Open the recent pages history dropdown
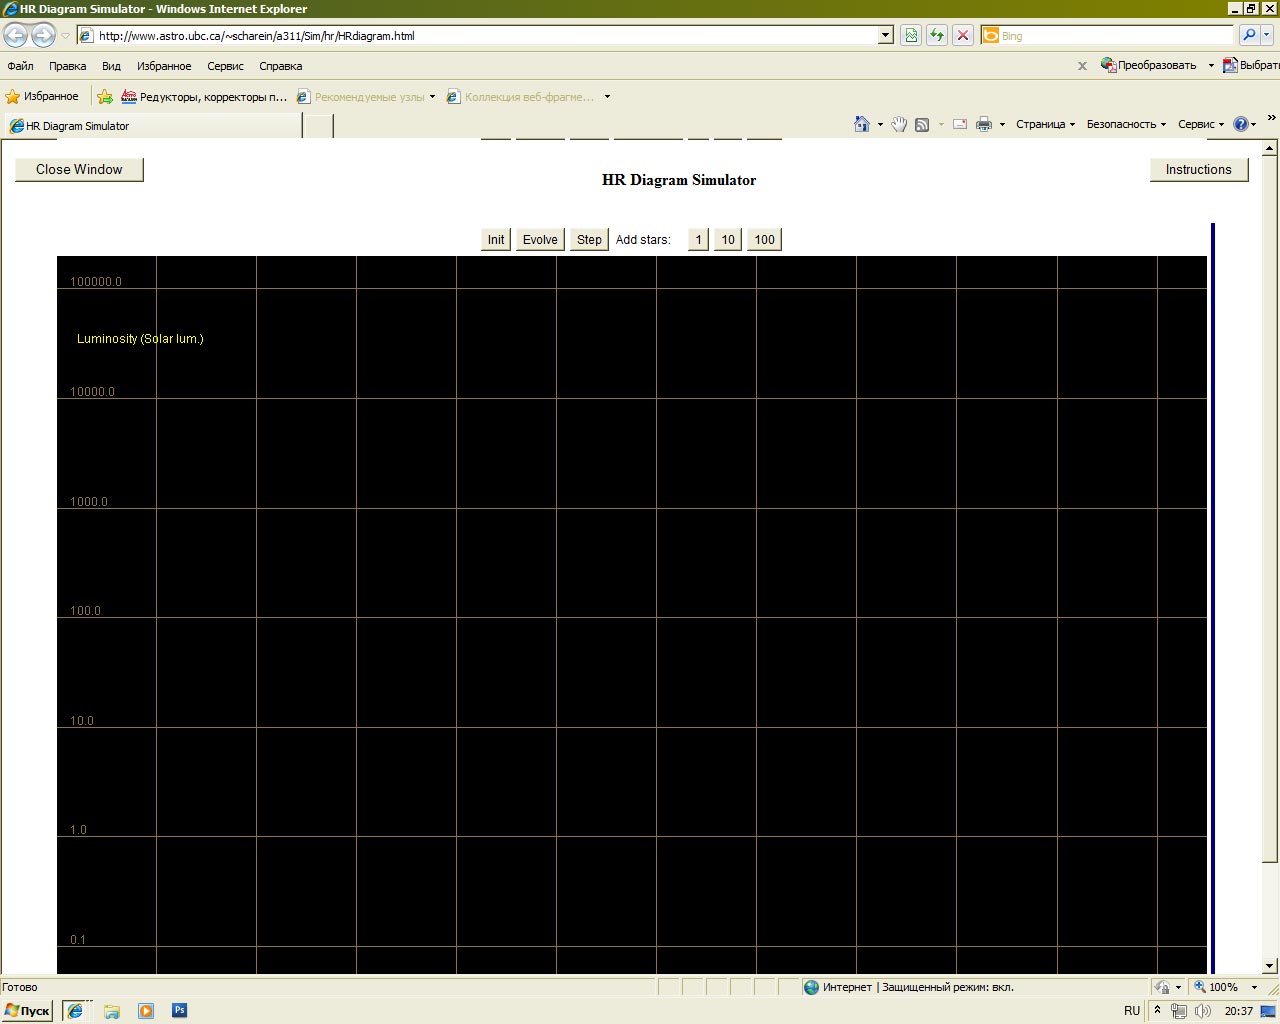Image resolution: width=1280 pixels, height=1024 pixels. 65,36
